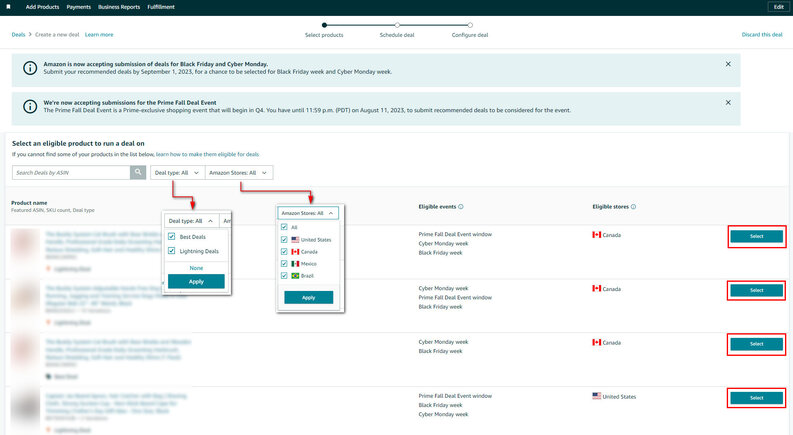The image size is (793, 435).
Task: Select second product with Cyber Monday first
Action: (757, 290)
